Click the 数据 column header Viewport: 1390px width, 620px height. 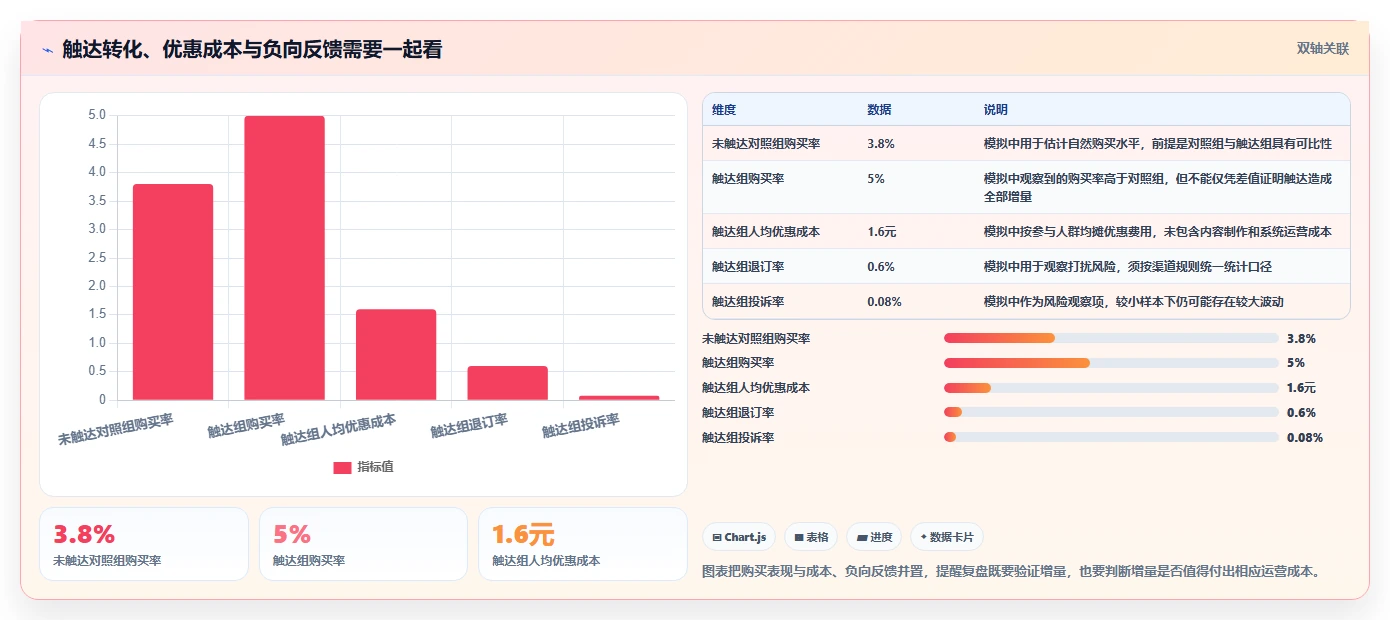tap(880, 110)
